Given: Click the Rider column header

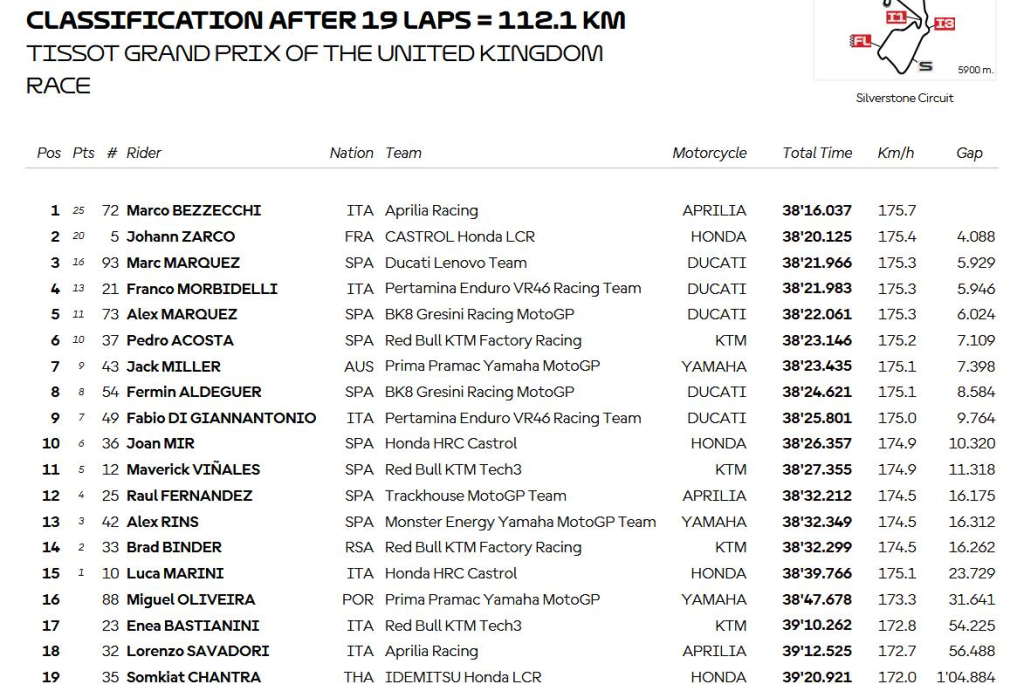Looking at the screenshot, I should click(x=144, y=153).
